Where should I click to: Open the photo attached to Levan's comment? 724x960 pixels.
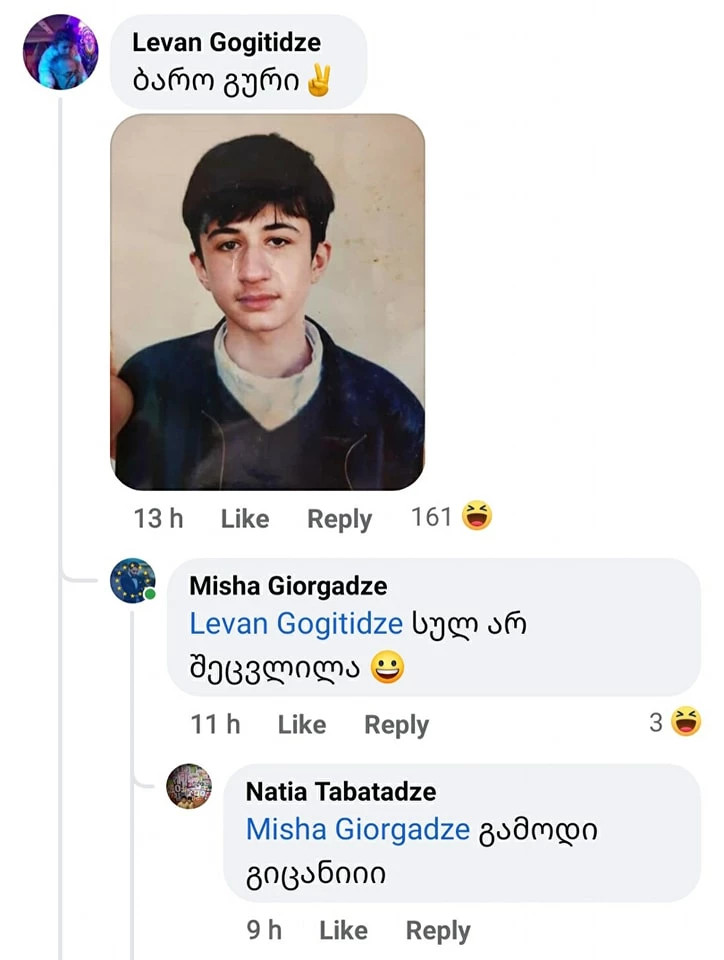267,302
